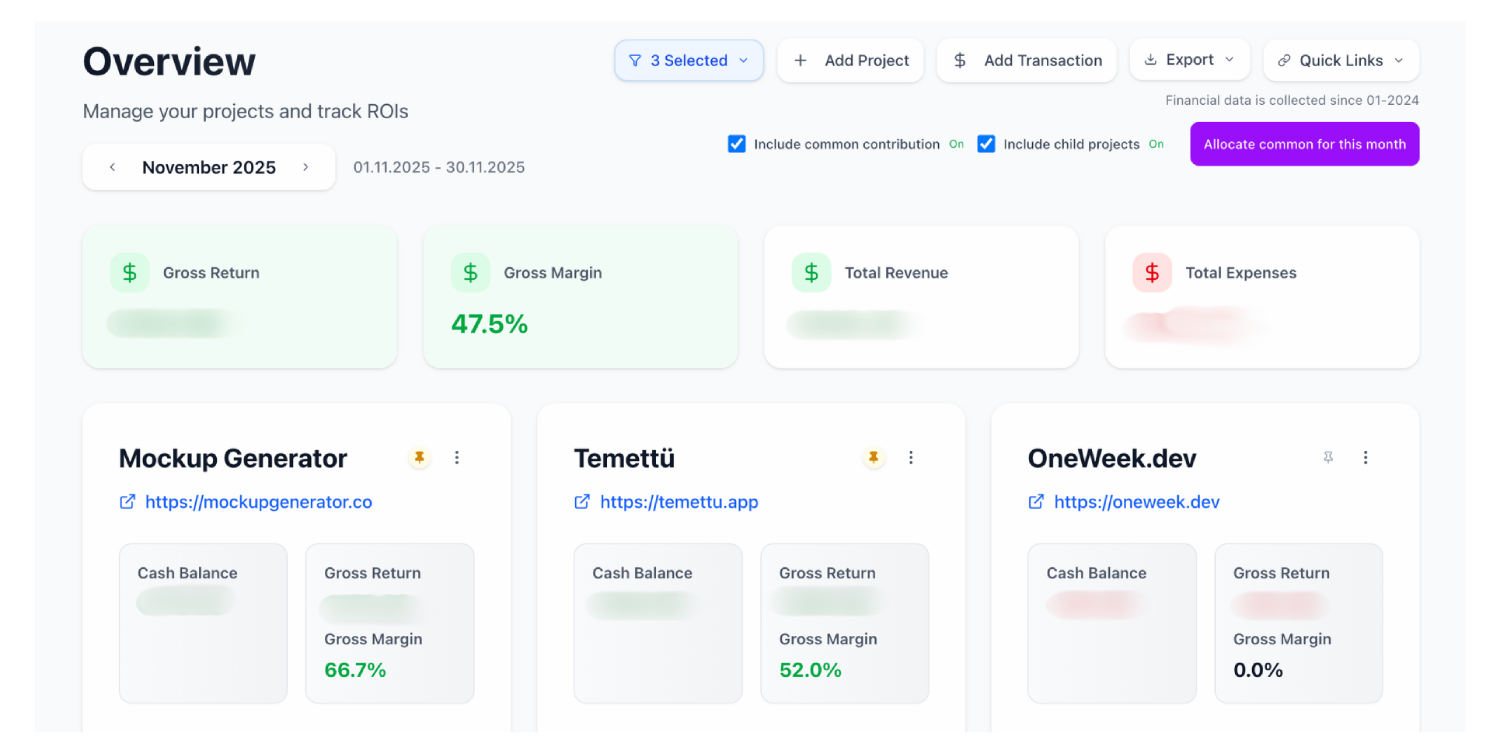Go to previous month with left arrow
Viewport: 1500px width, 754px height.
113,168
